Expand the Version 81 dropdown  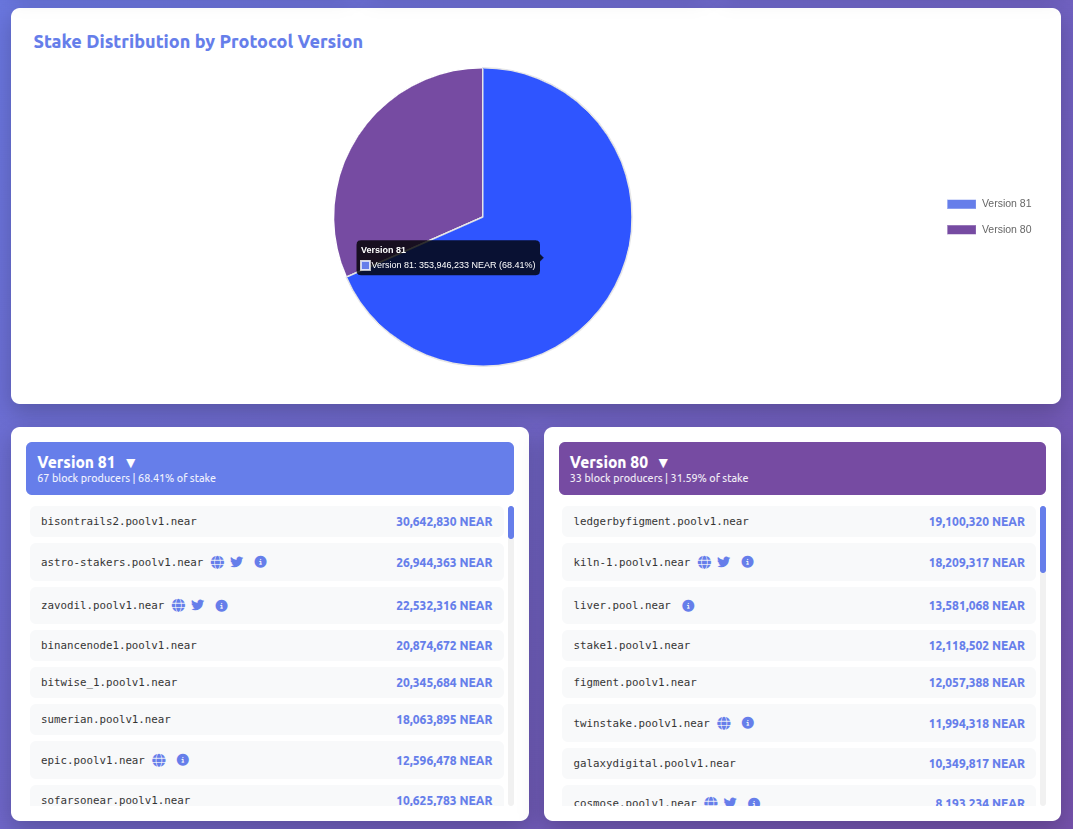(x=130, y=462)
